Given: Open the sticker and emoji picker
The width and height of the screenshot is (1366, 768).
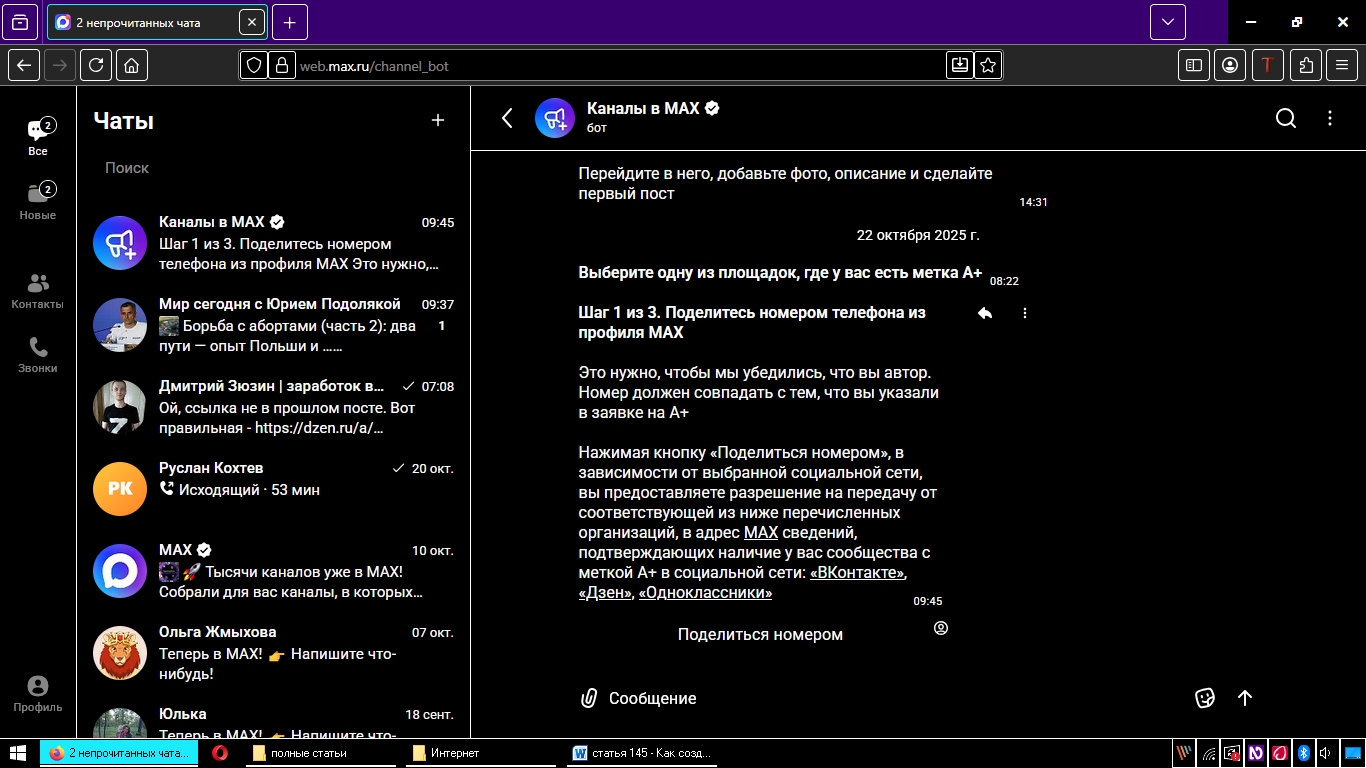Looking at the screenshot, I should tap(1205, 698).
